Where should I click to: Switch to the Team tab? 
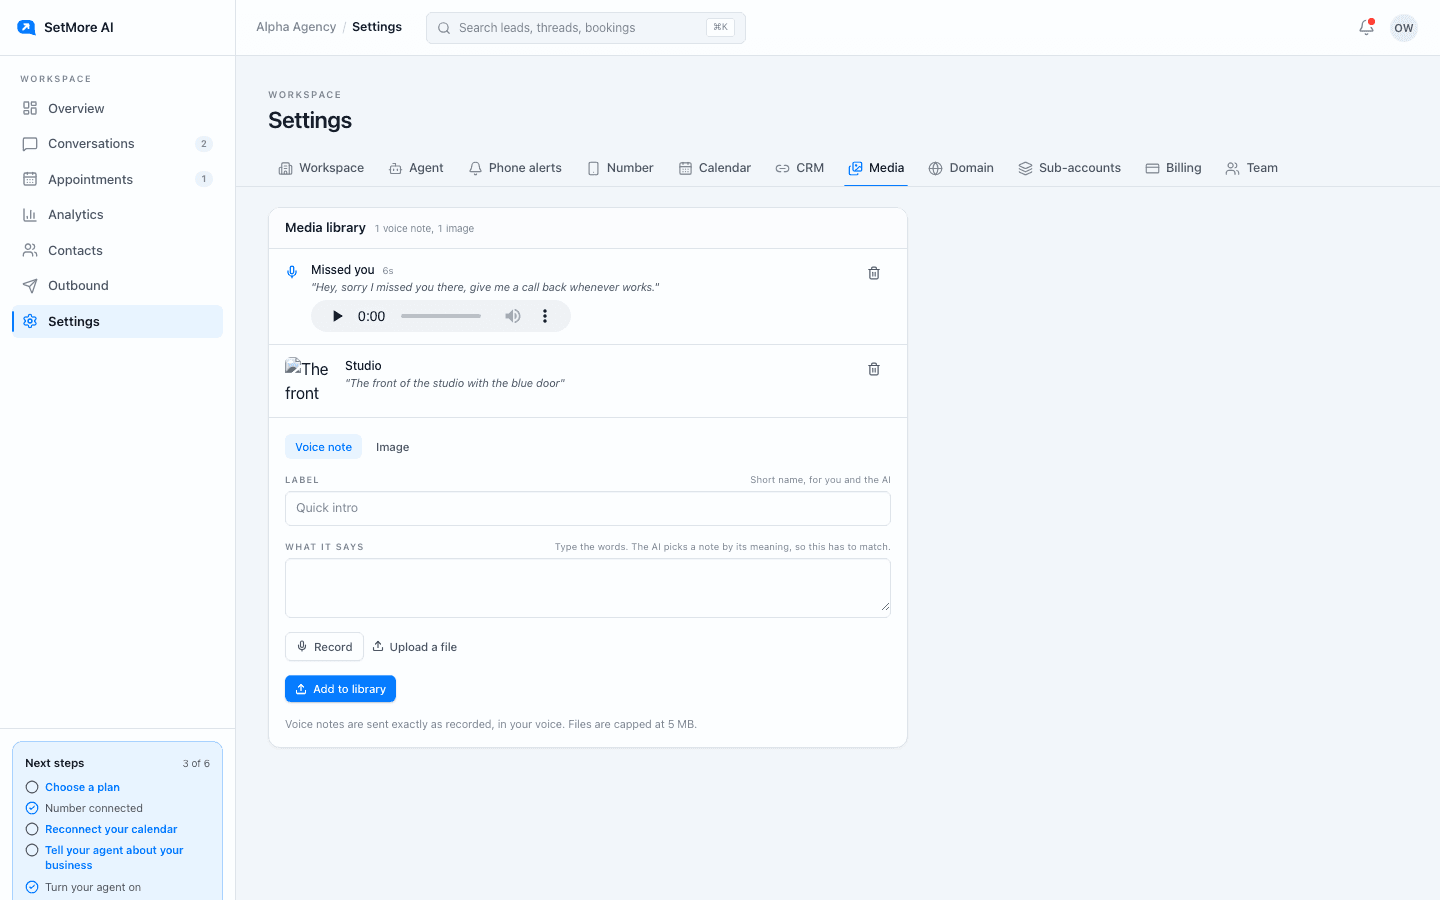click(1252, 168)
